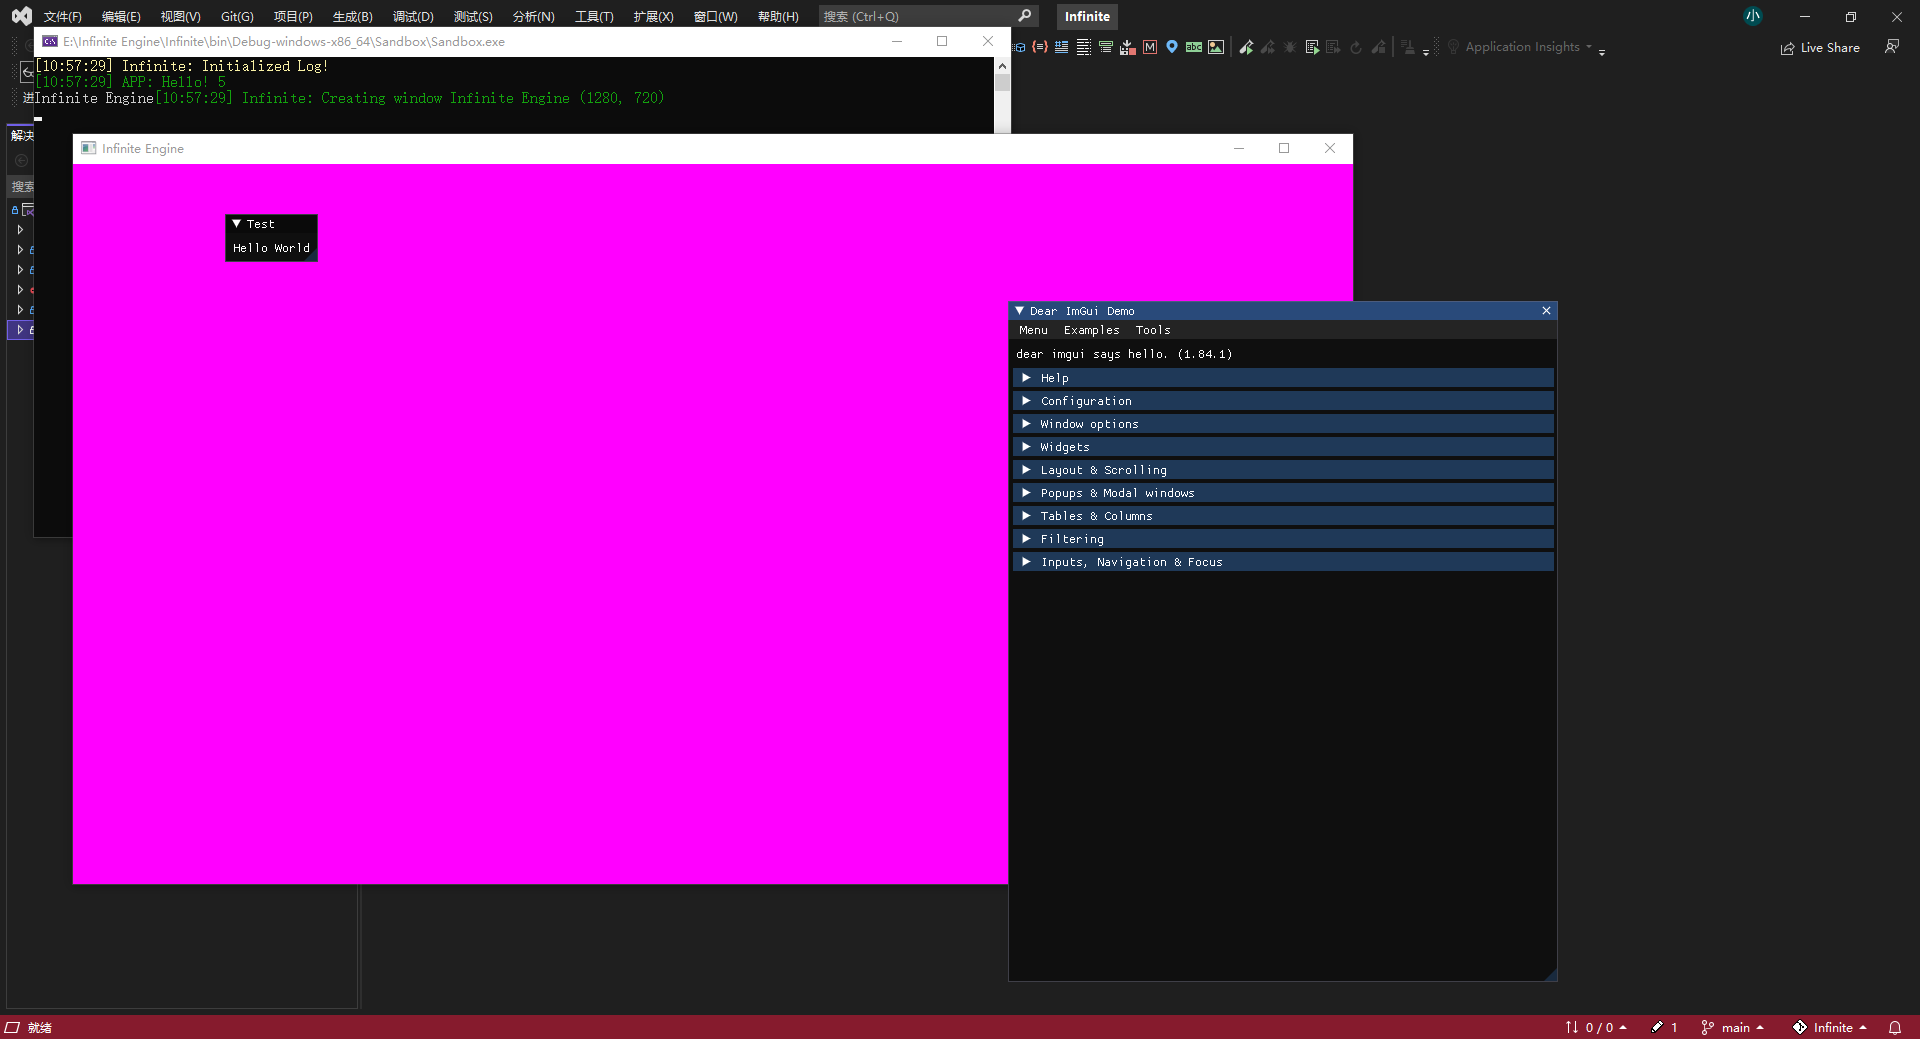Open the Git(G) menu

coord(237,16)
